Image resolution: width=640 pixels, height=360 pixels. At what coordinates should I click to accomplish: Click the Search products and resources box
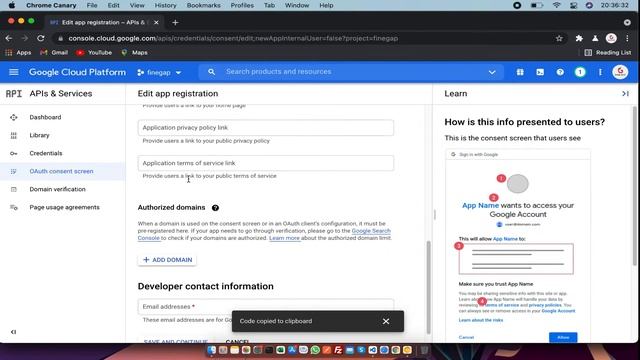[x=351, y=72]
